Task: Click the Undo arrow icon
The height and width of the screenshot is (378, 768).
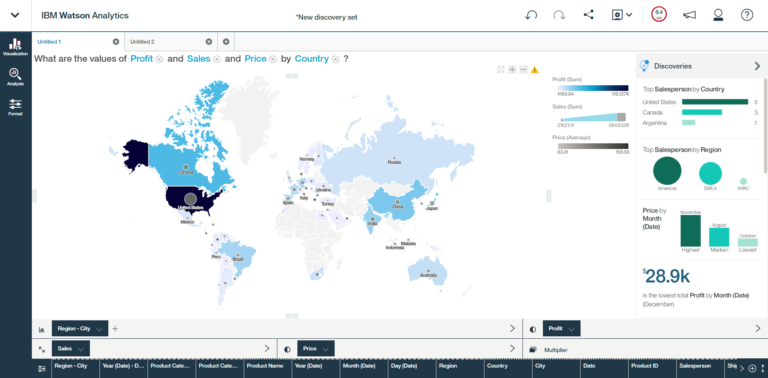Action: (531, 15)
